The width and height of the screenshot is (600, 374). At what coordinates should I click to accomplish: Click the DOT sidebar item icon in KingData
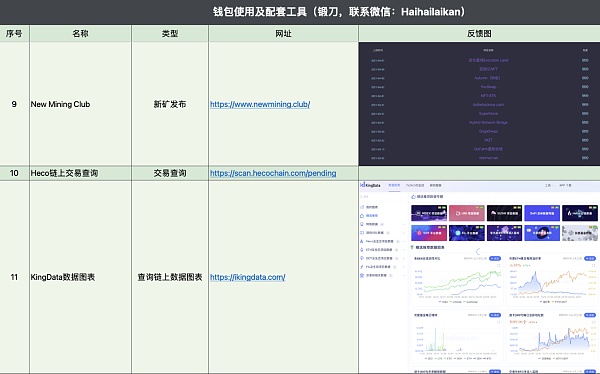(362, 258)
